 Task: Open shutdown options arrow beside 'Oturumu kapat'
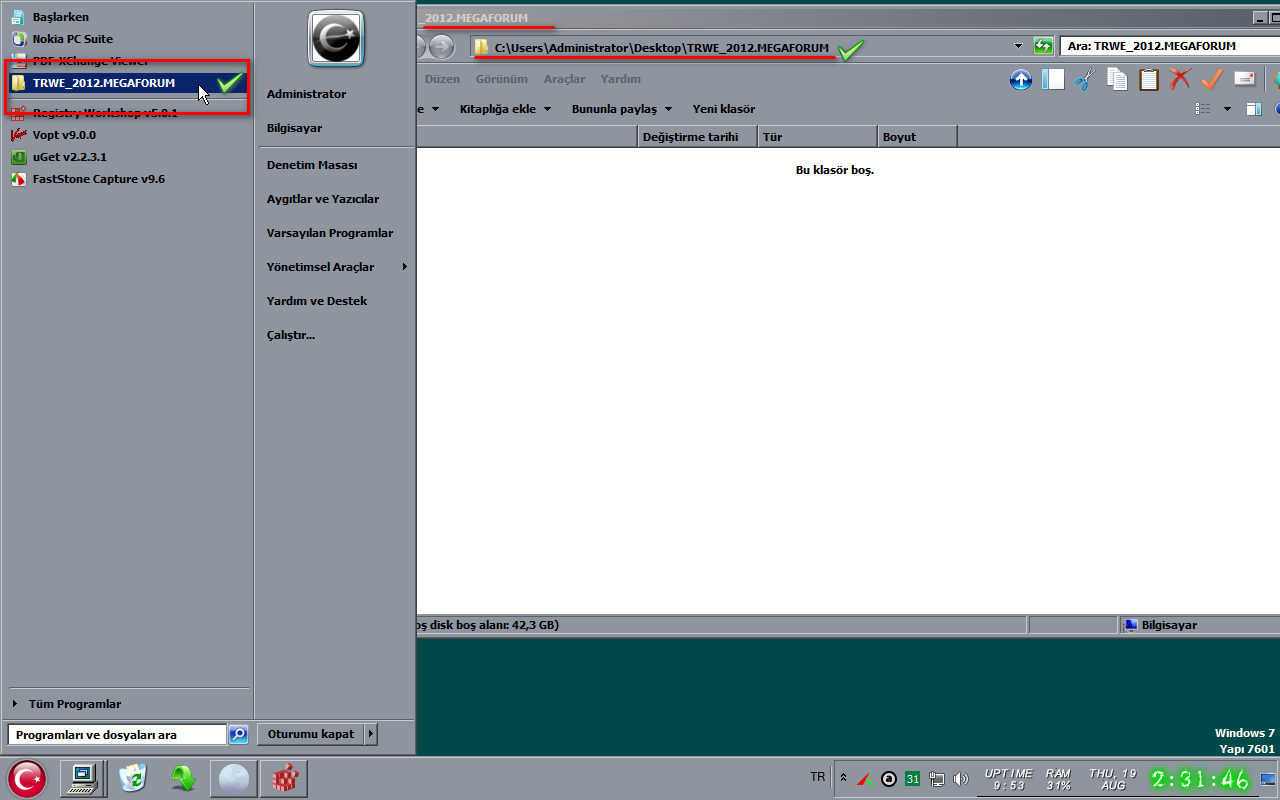pyautogui.click(x=370, y=734)
